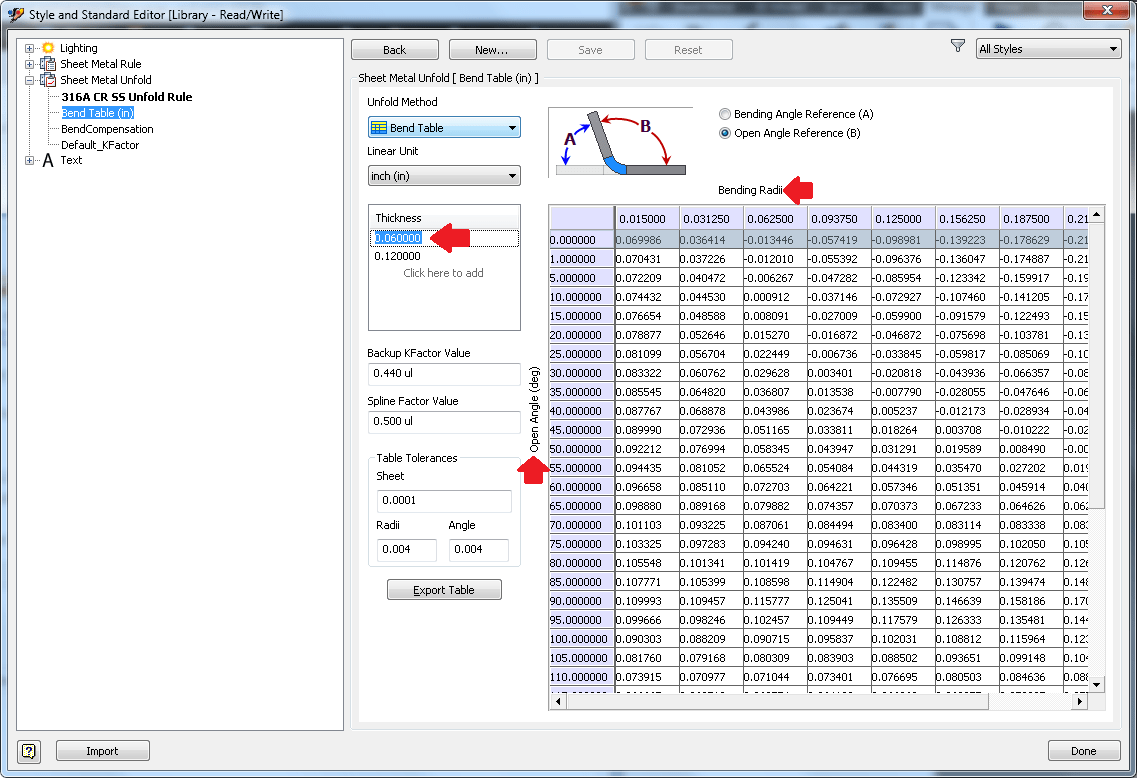Click radius column header 0.093750
Screen dimensions: 1137x778
839,218
